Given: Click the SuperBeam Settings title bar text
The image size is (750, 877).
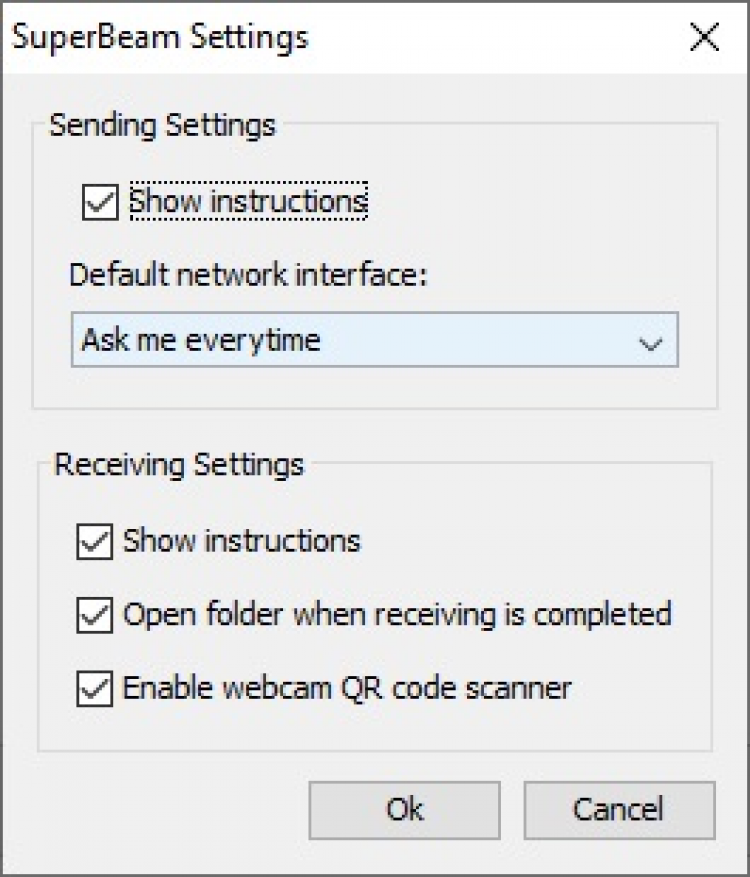Looking at the screenshot, I should (160, 38).
